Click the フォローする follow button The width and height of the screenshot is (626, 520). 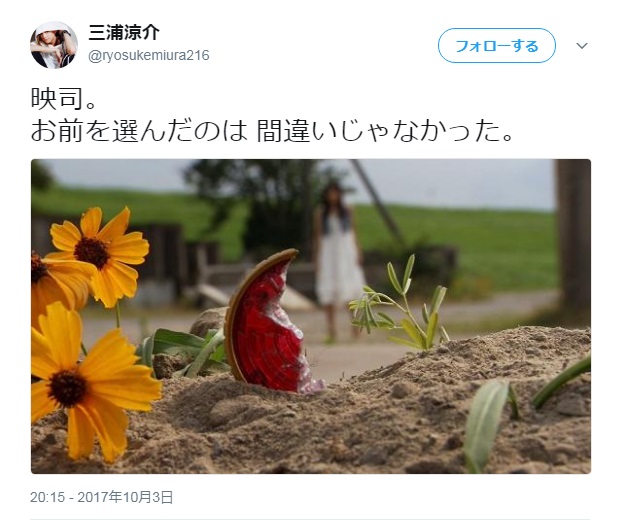click(497, 46)
